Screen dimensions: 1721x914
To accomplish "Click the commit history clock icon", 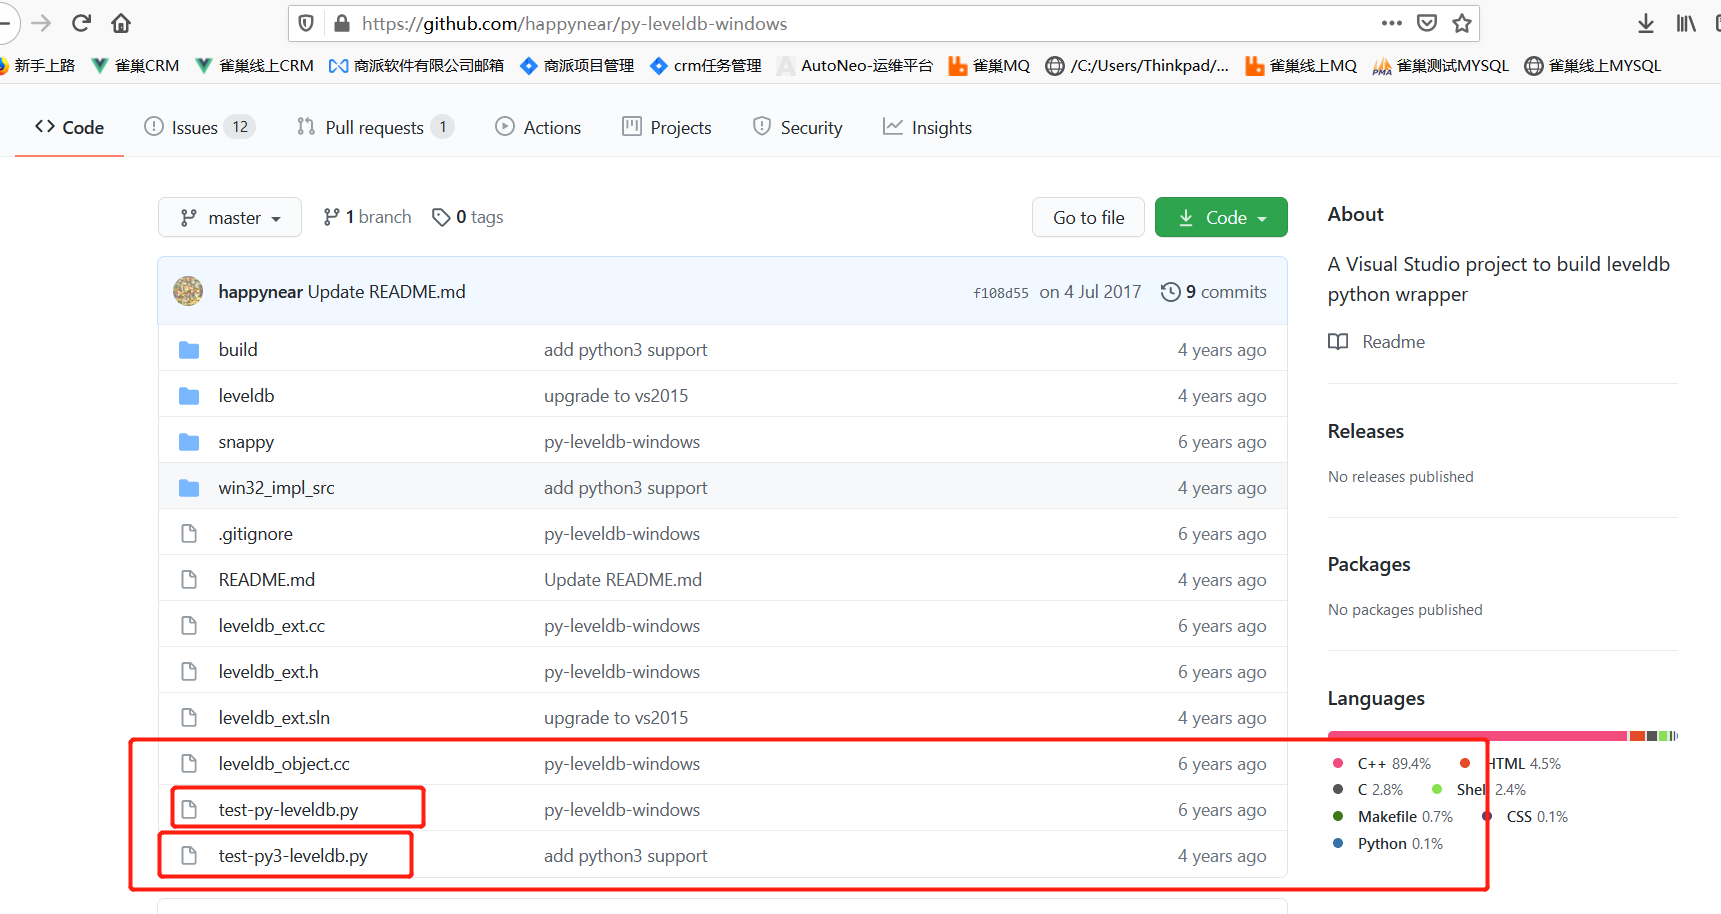I will [x=1172, y=291].
